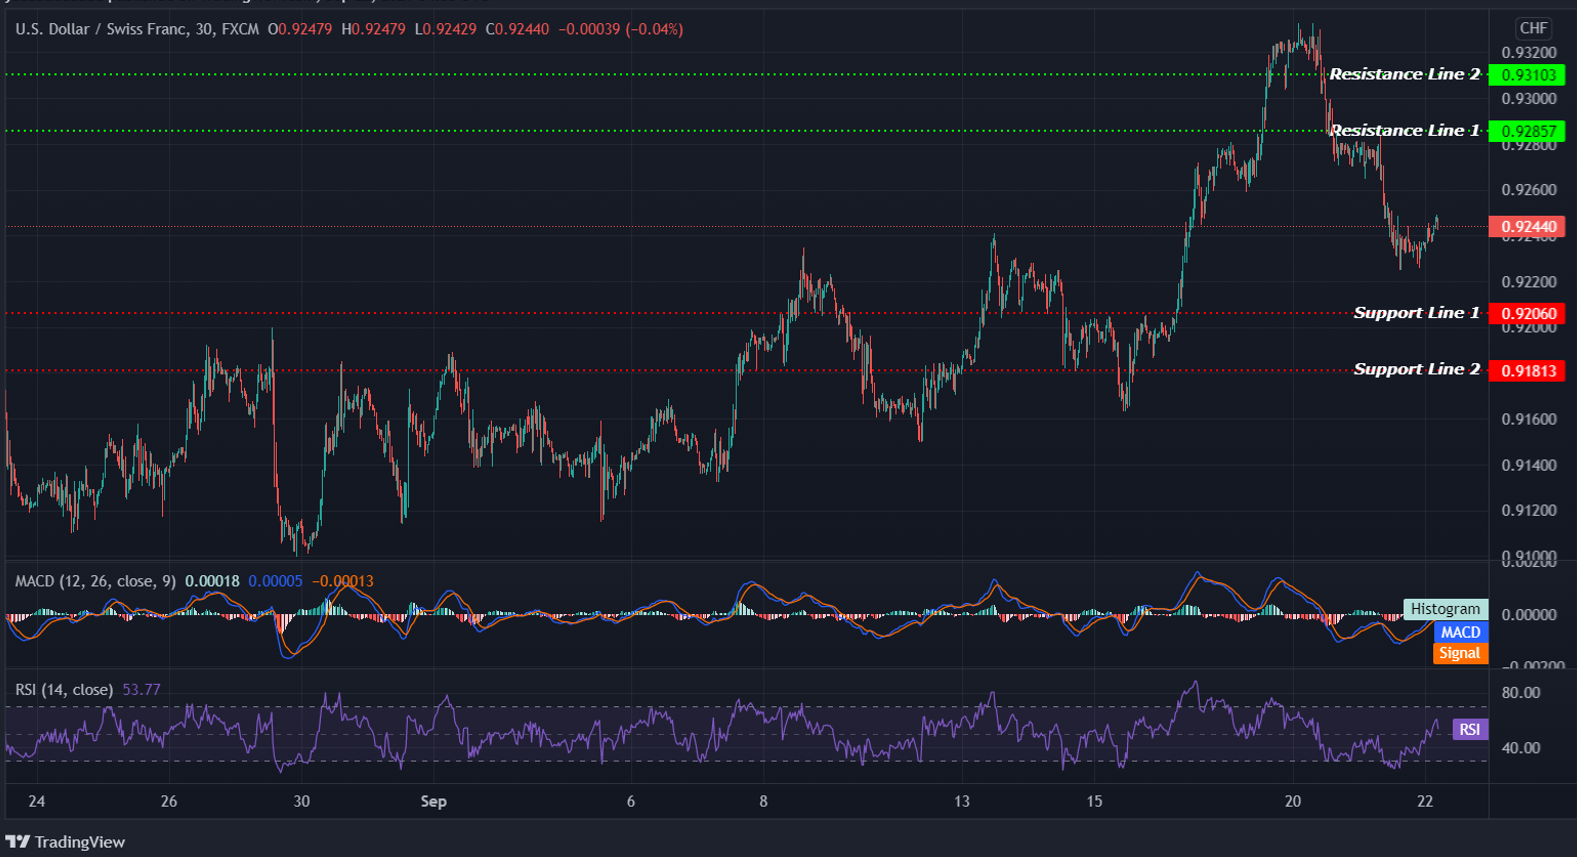The width and height of the screenshot is (1577, 857).
Task: Click the 30 date on time axis
Action: [x=302, y=801]
